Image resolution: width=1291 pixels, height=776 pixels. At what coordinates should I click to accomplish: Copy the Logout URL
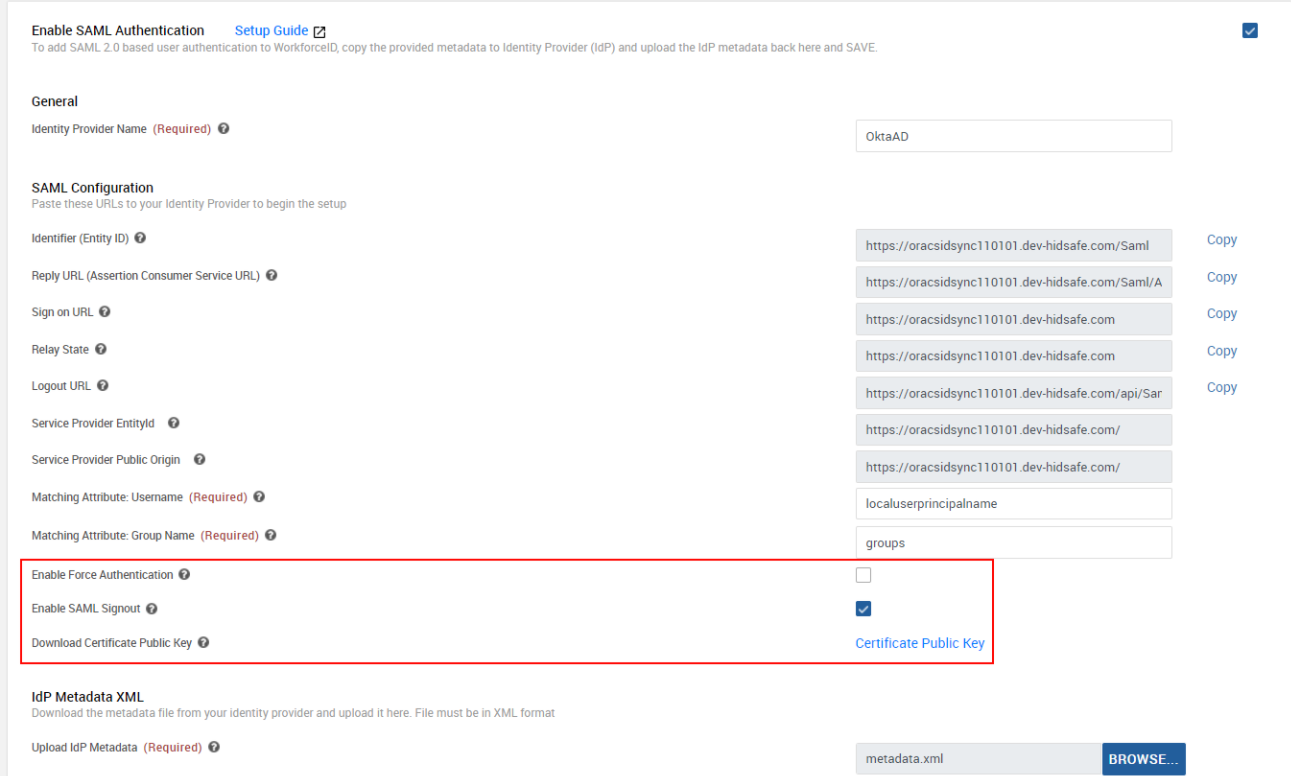[1222, 388]
